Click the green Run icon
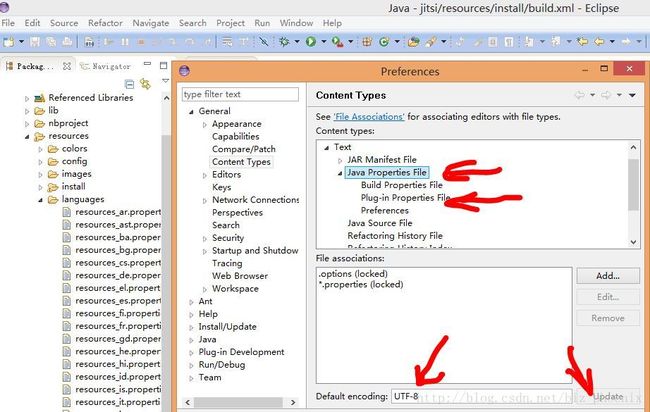 310,41
